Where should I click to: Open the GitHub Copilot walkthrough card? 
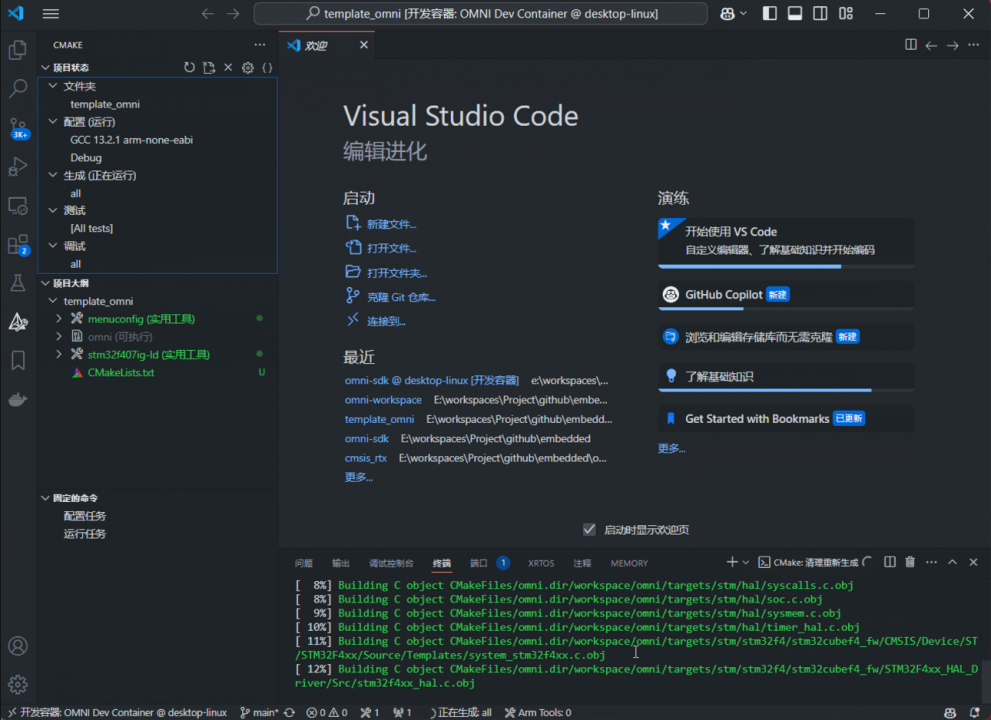click(x=786, y=295)
